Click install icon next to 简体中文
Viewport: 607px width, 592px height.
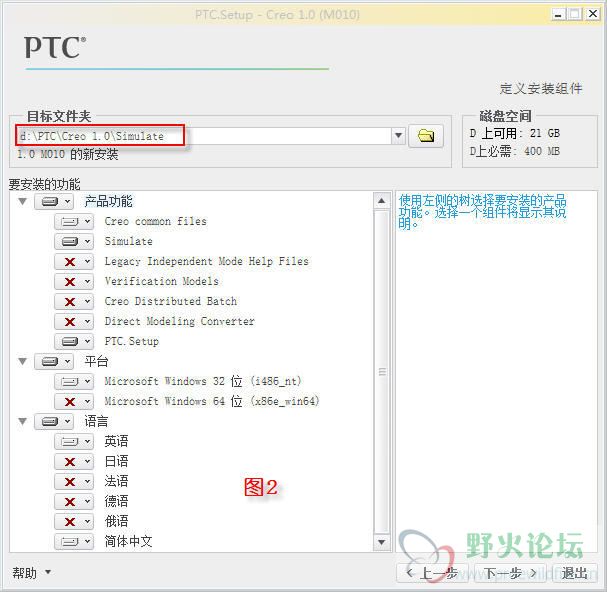pos(70,542)
